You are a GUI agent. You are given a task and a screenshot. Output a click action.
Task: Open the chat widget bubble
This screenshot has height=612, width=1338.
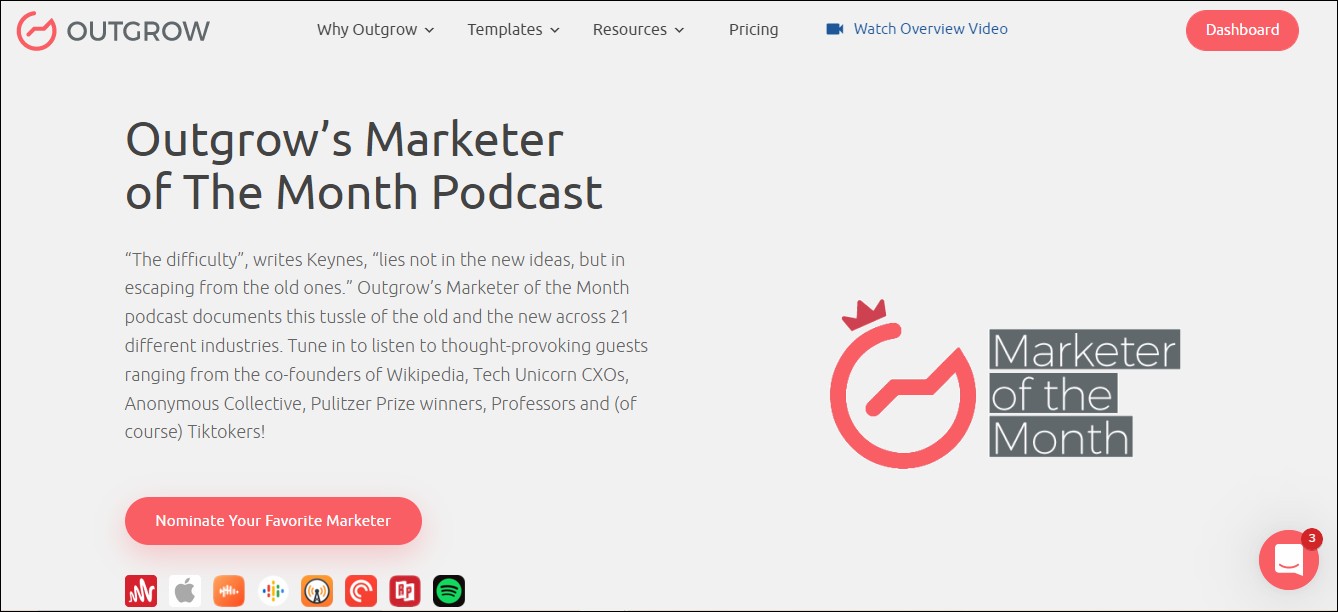tap(1288, 560)
